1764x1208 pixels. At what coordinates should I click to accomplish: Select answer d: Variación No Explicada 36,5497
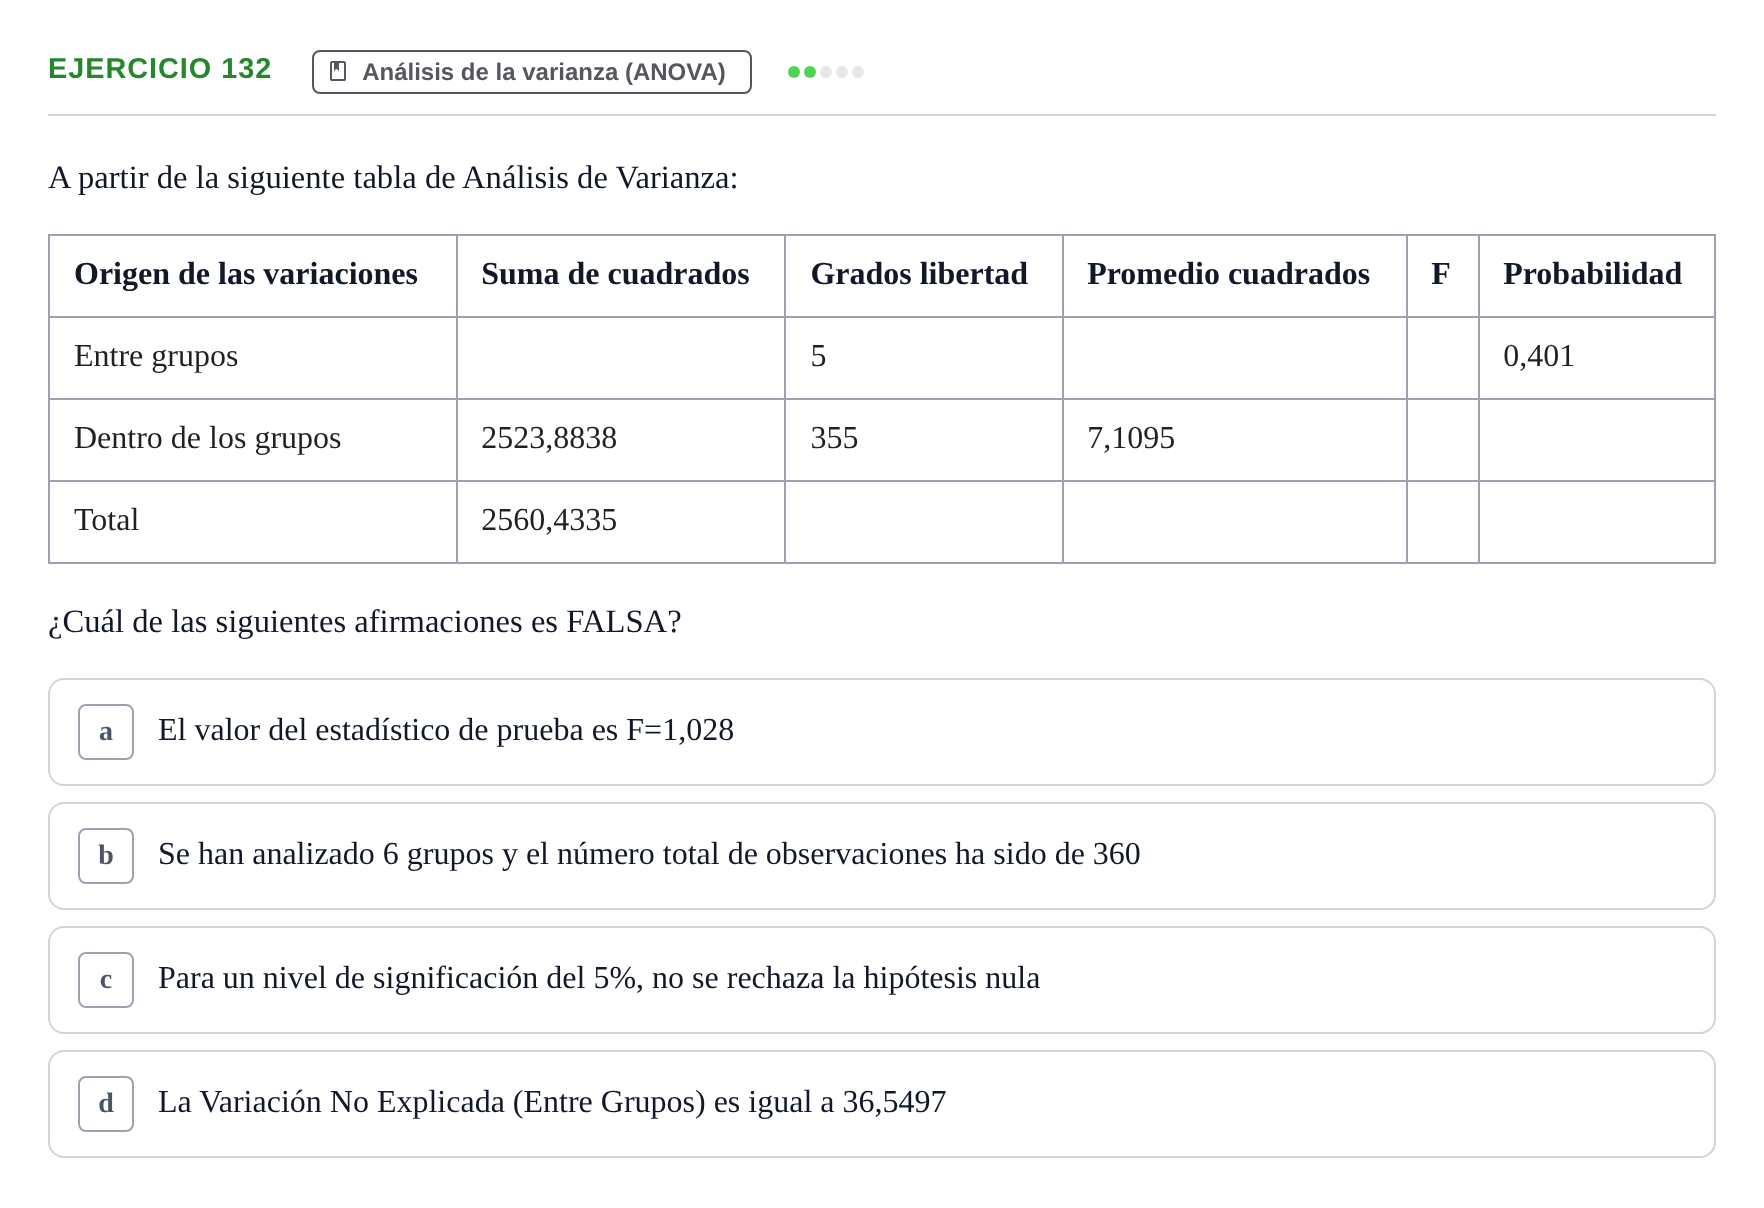[x=881, y=1104]
